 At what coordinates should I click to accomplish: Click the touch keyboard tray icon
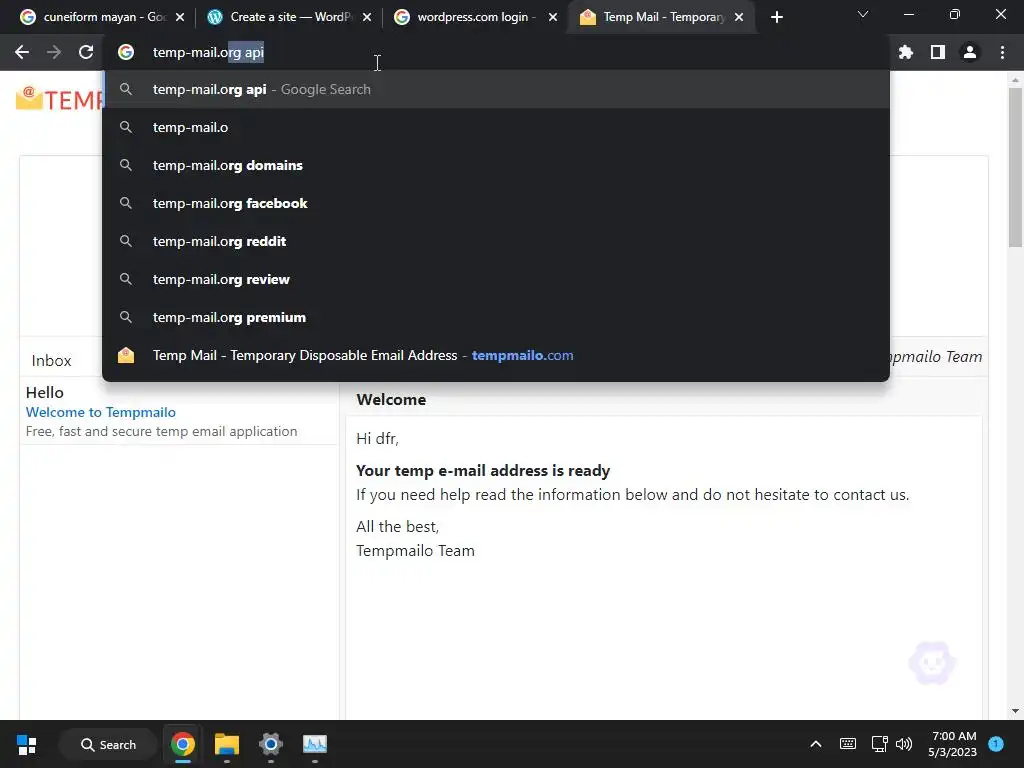(848, 744)
